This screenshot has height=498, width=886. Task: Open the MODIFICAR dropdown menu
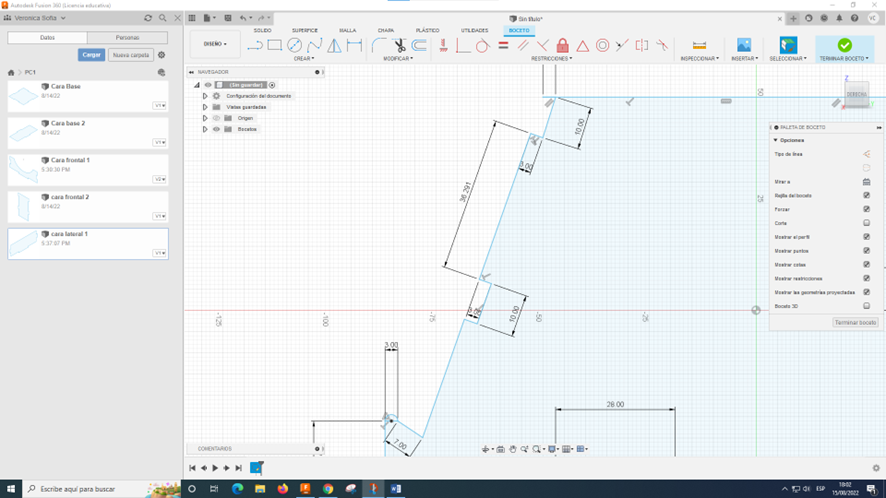pos(398,59)
